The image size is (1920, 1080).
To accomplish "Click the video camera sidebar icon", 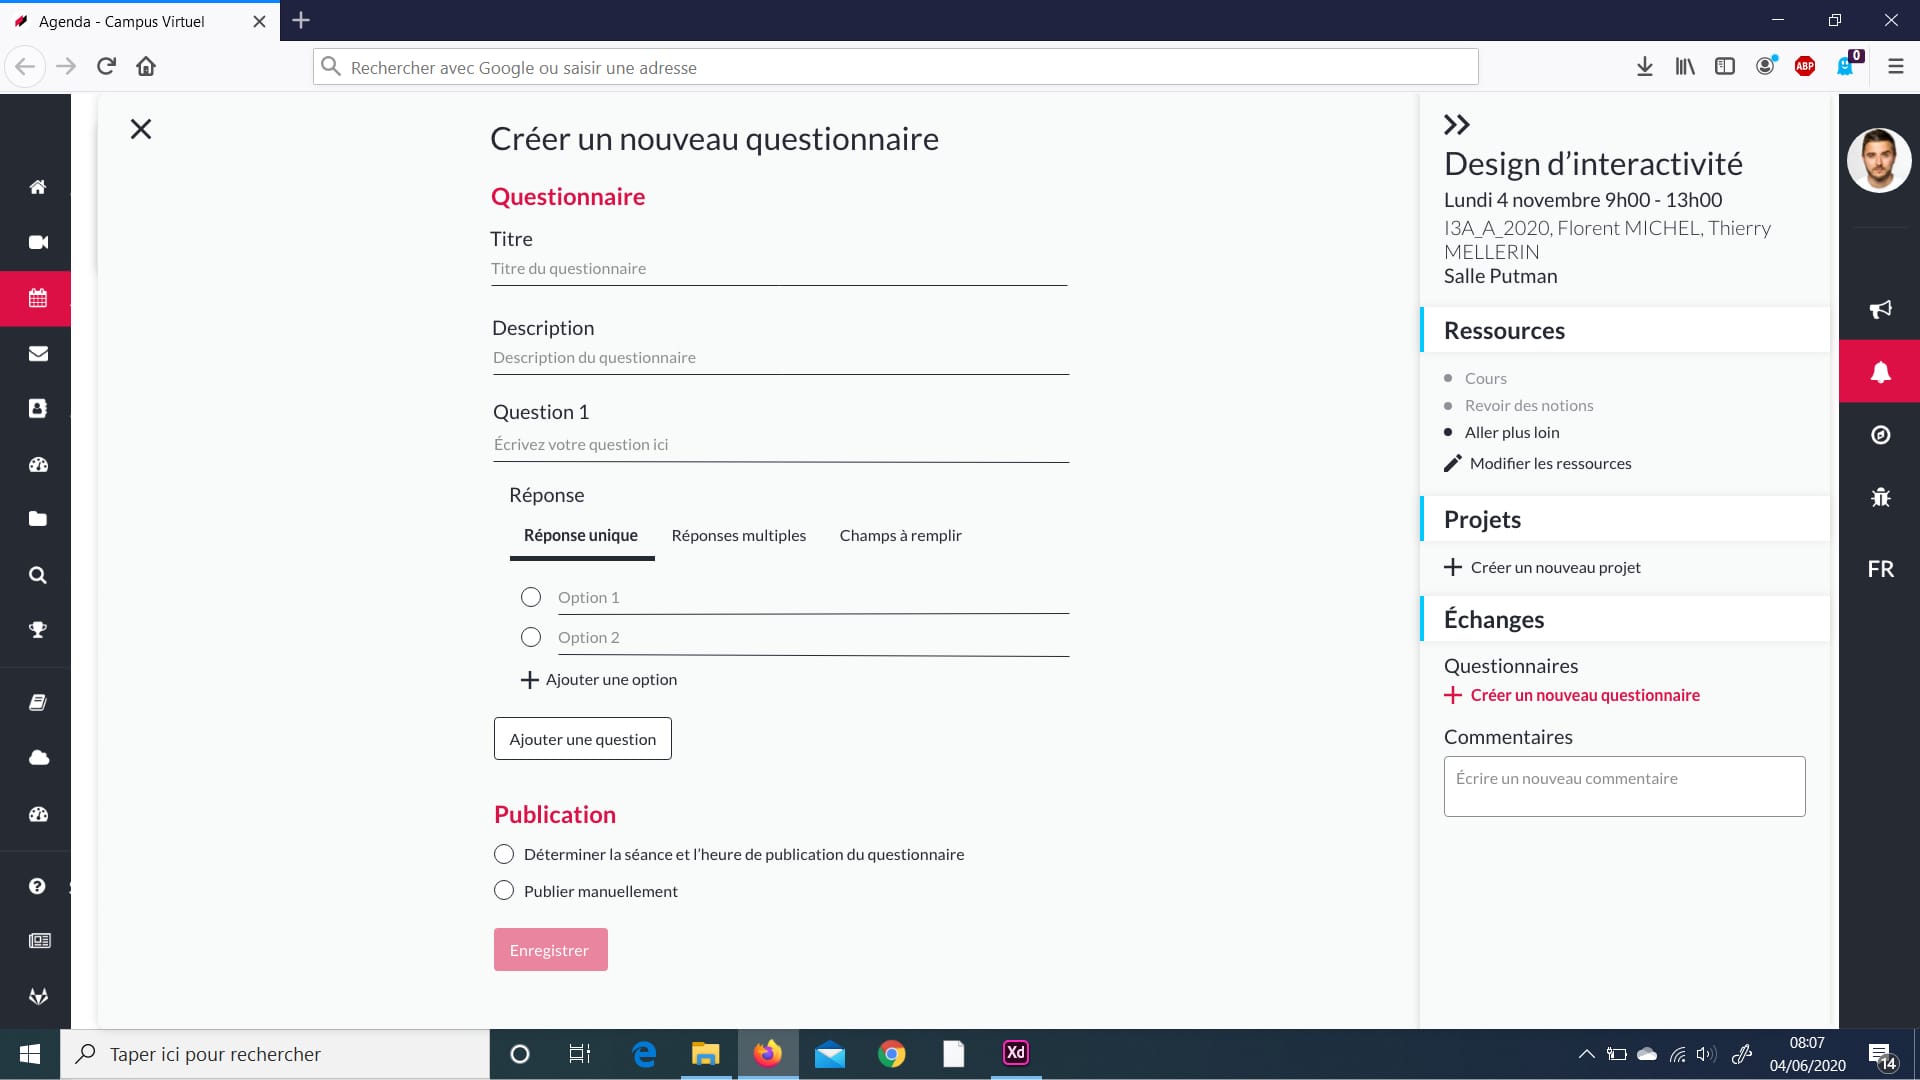I will point(38,242).
